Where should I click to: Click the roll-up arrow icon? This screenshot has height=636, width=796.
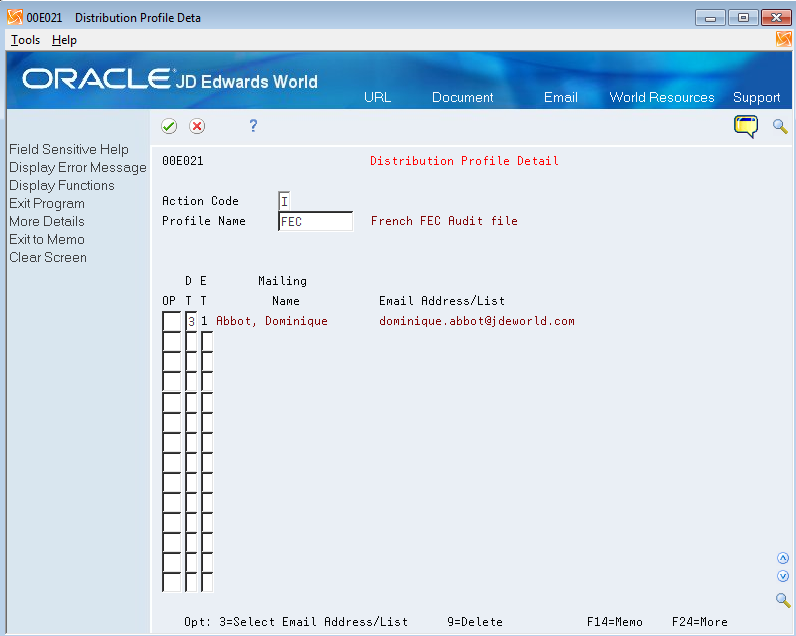click(783, 558)
